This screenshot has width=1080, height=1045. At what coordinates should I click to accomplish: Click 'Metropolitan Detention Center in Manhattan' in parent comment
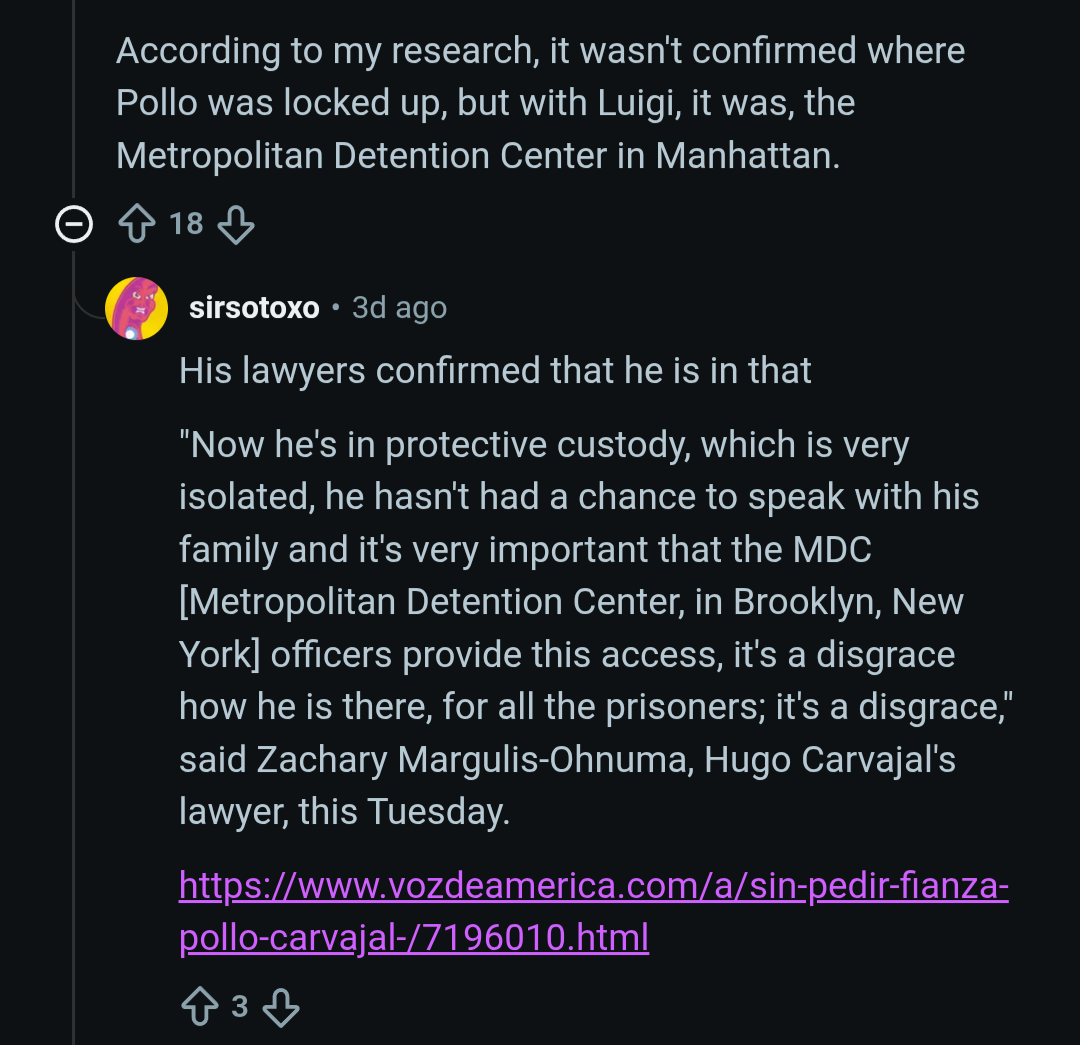pos(477,156)
